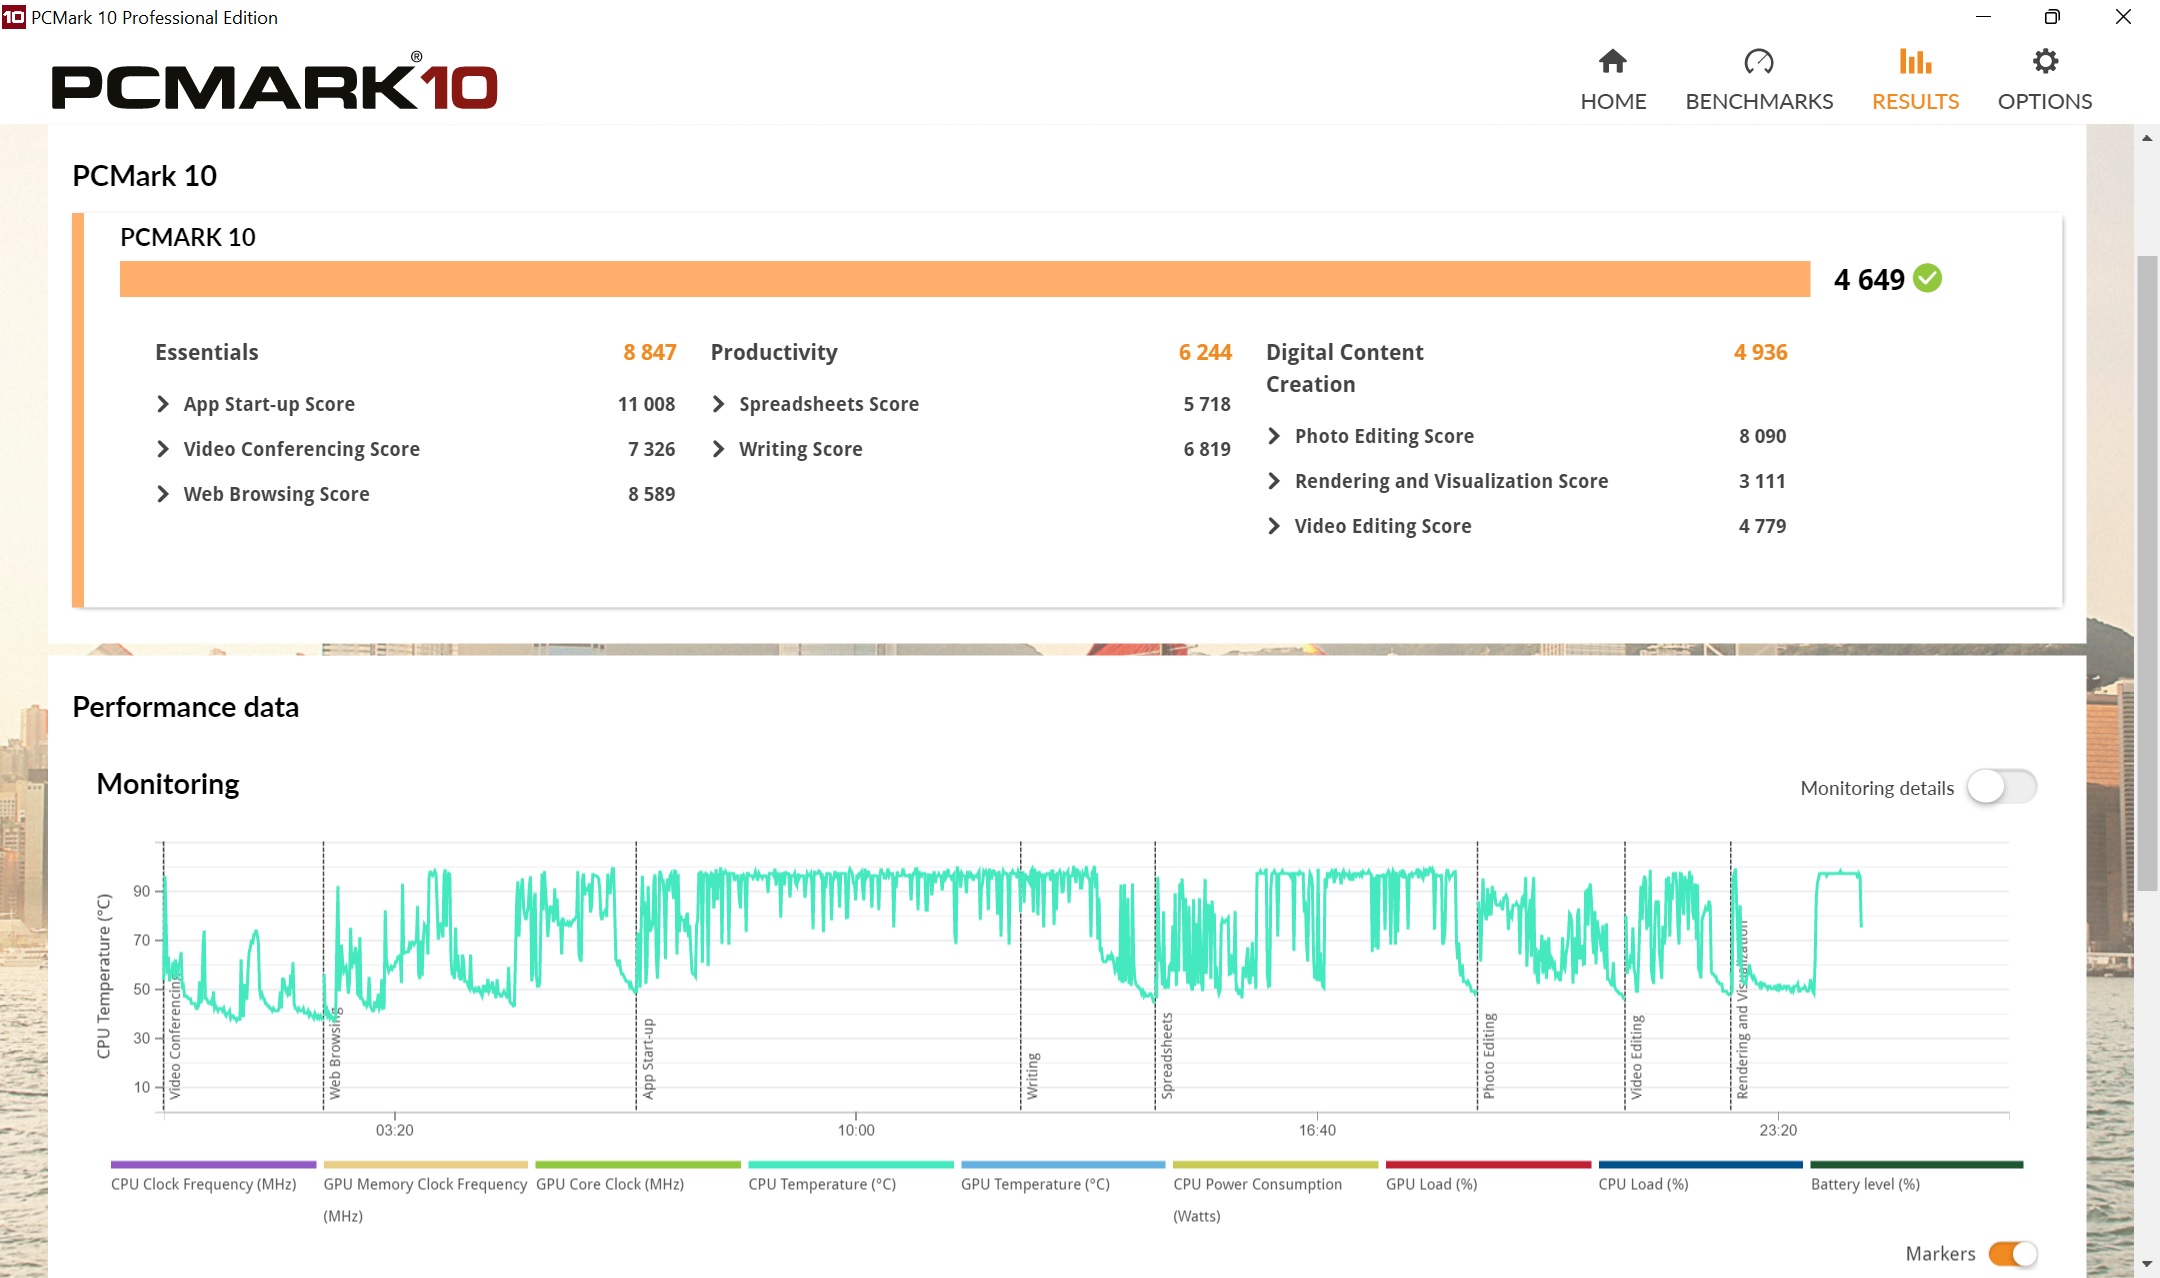Enable the Monitoring details switch
Viewport: 2160px width, 1278px height.
(x=2001, y=787)
